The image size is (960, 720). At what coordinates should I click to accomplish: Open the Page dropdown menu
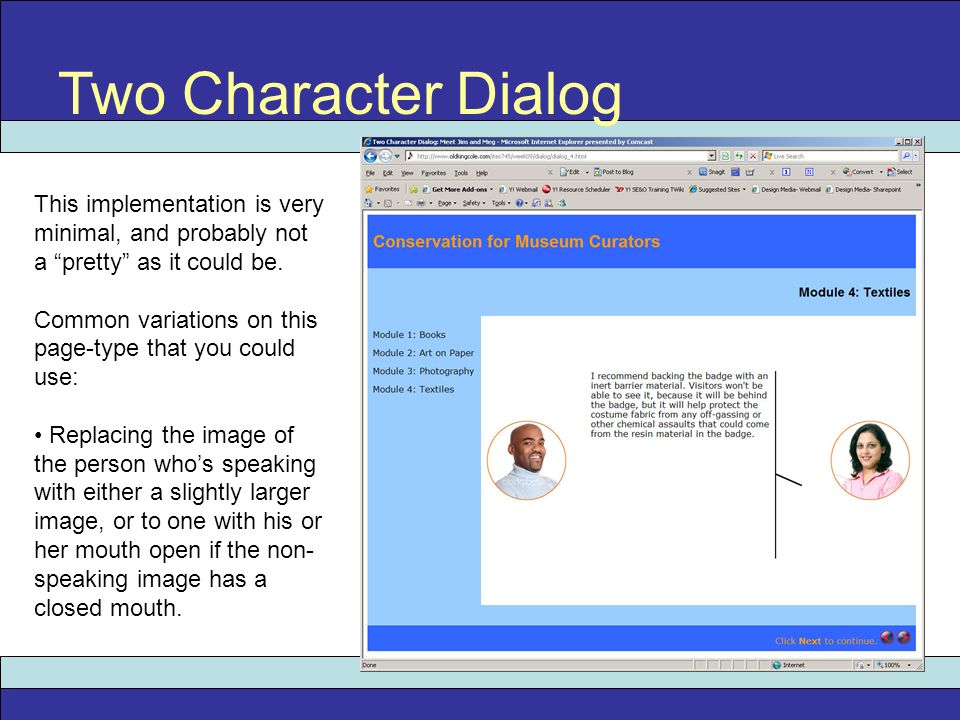(x=447, y=203)
